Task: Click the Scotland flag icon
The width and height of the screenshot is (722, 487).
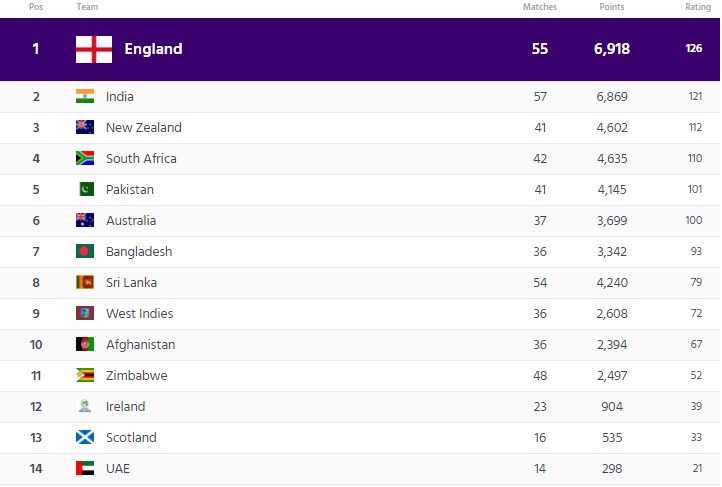Action: 85,438
